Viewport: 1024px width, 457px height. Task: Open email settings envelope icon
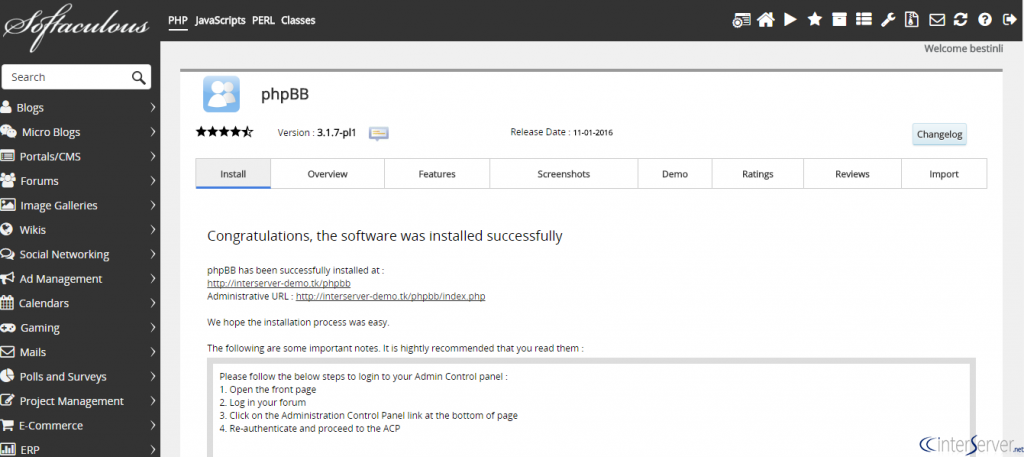point(936,20)
